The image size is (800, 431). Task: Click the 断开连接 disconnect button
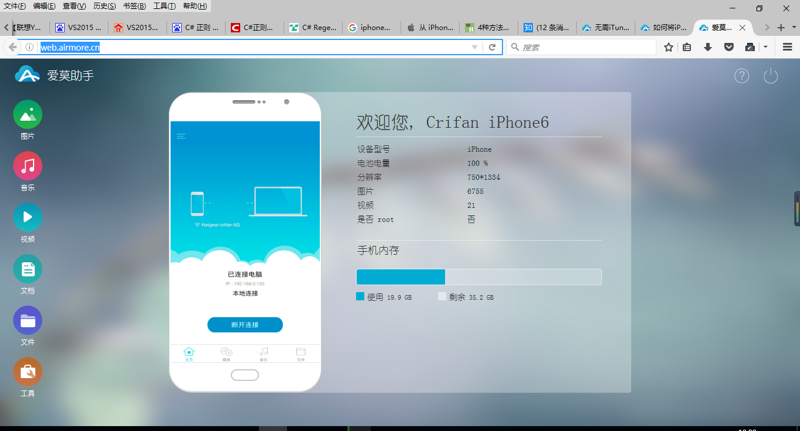click(x=245, y=324)
